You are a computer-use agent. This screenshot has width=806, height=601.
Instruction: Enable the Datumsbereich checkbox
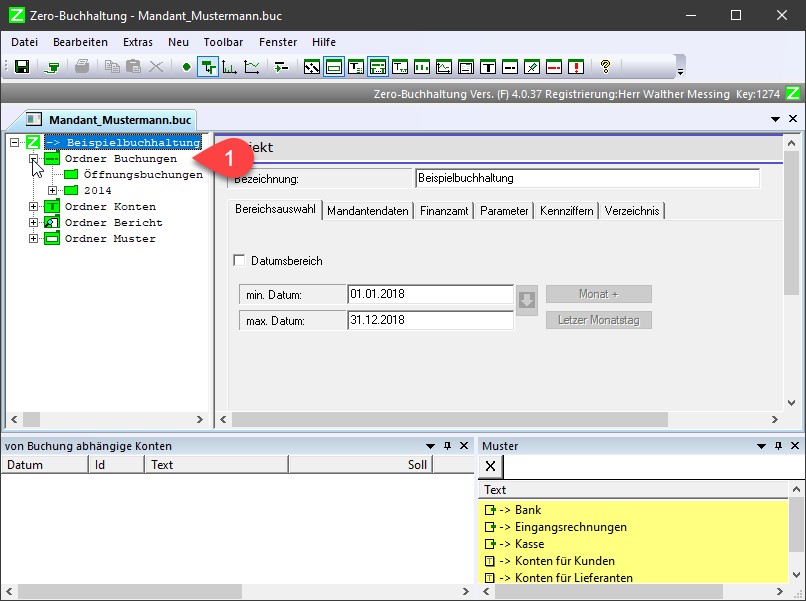pos(239,261)
